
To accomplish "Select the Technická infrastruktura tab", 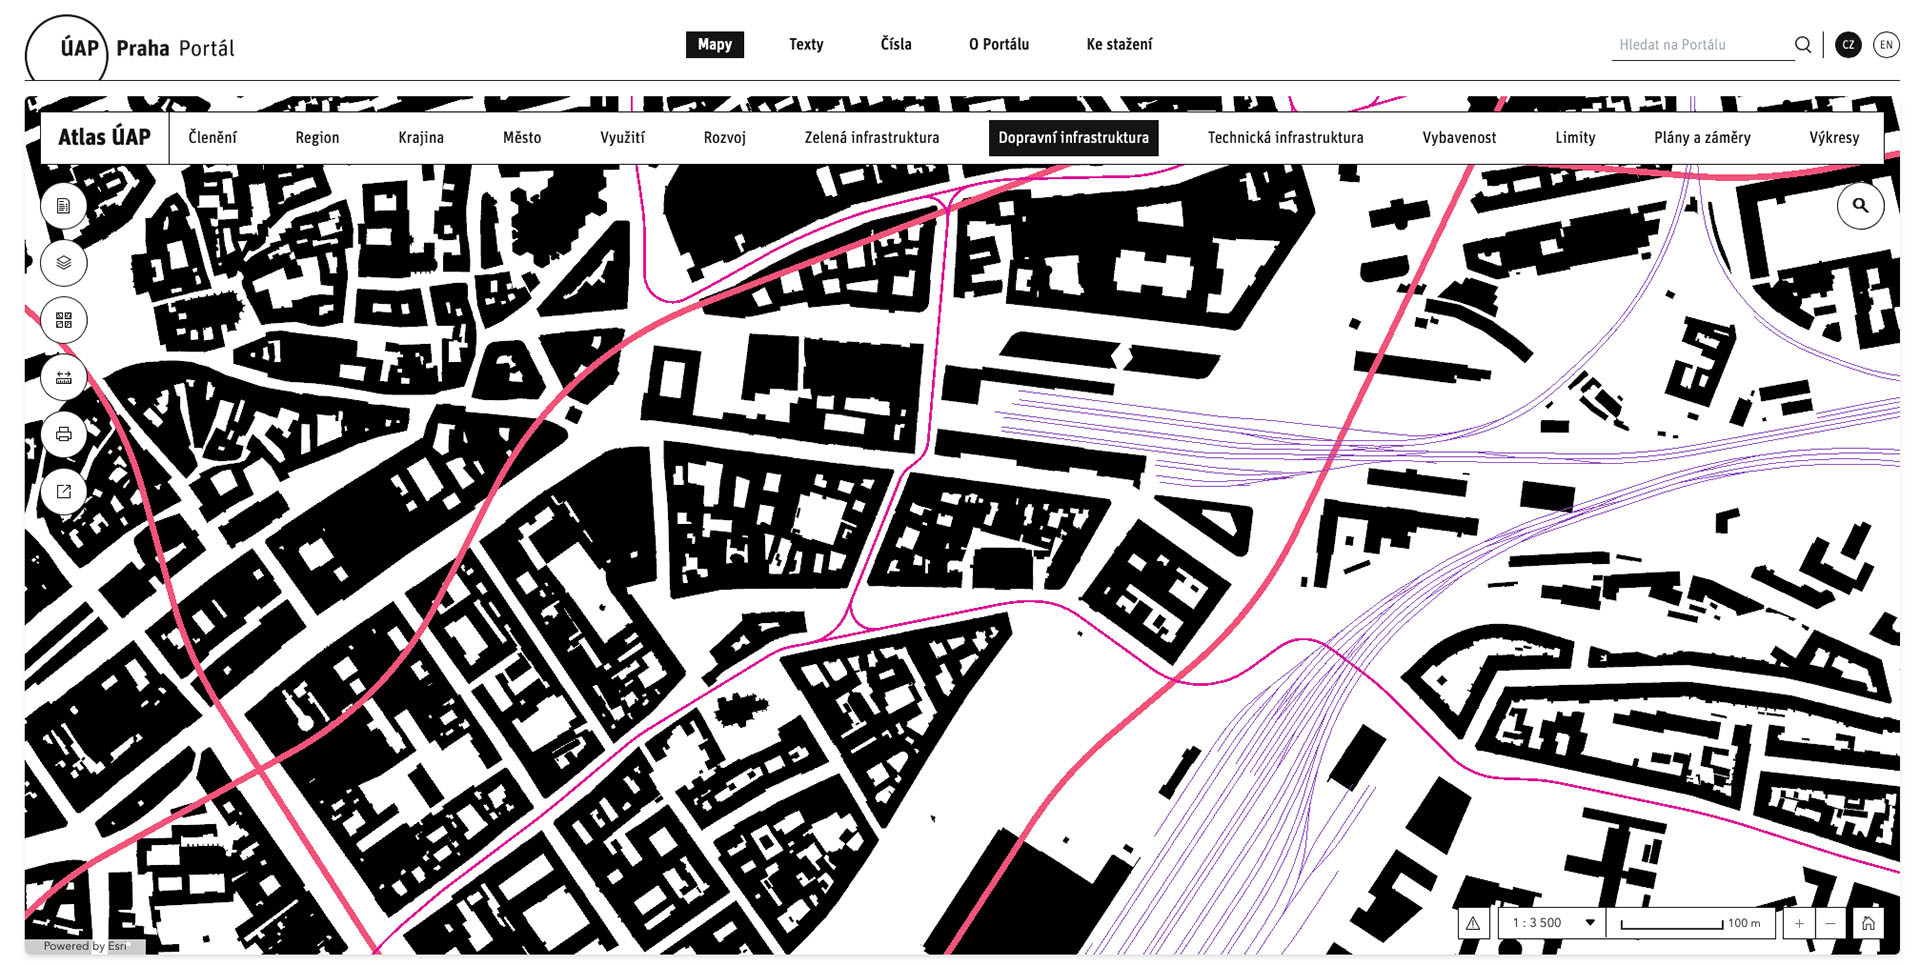I will click(x=1285, y=138).
